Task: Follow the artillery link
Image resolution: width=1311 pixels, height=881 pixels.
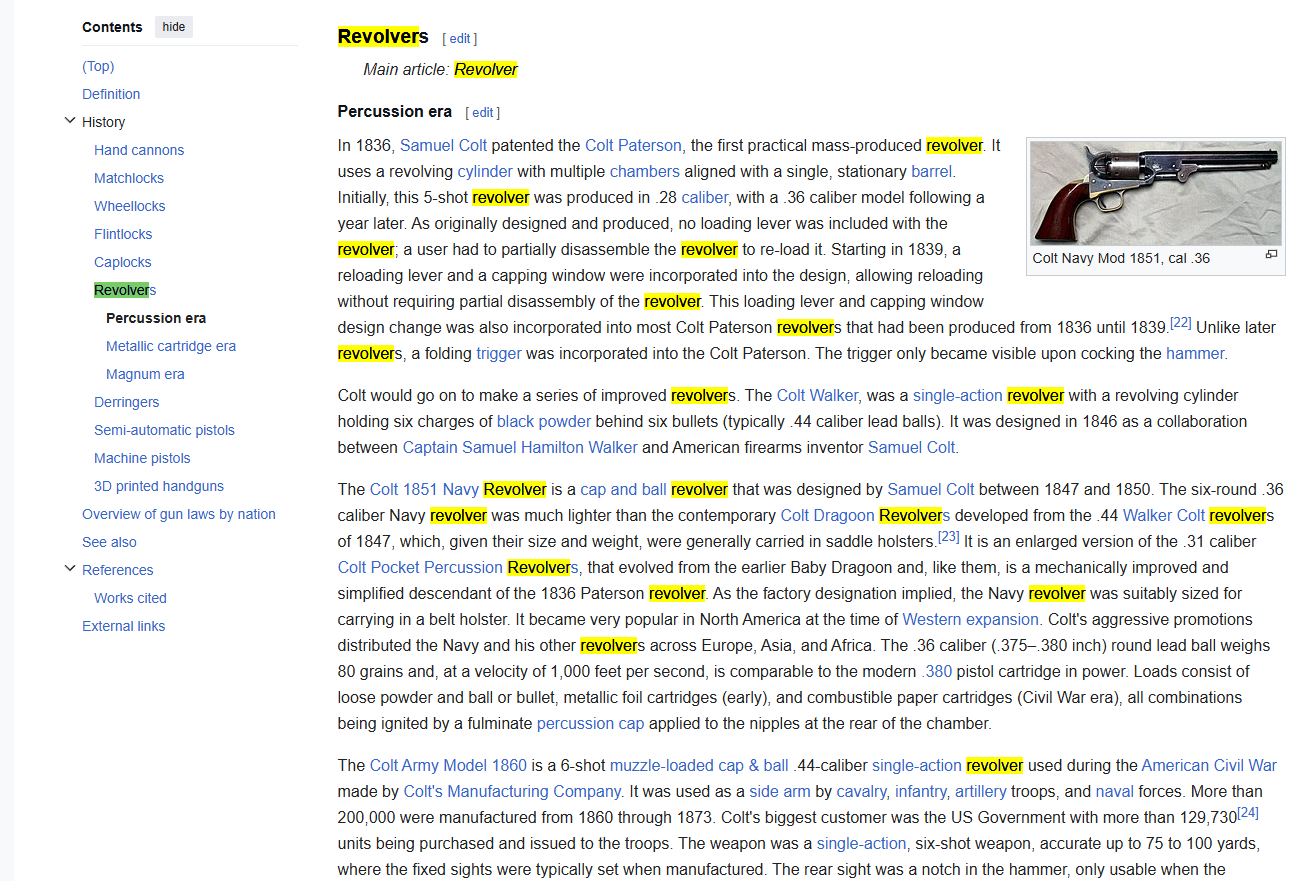Action: [981, 791]
